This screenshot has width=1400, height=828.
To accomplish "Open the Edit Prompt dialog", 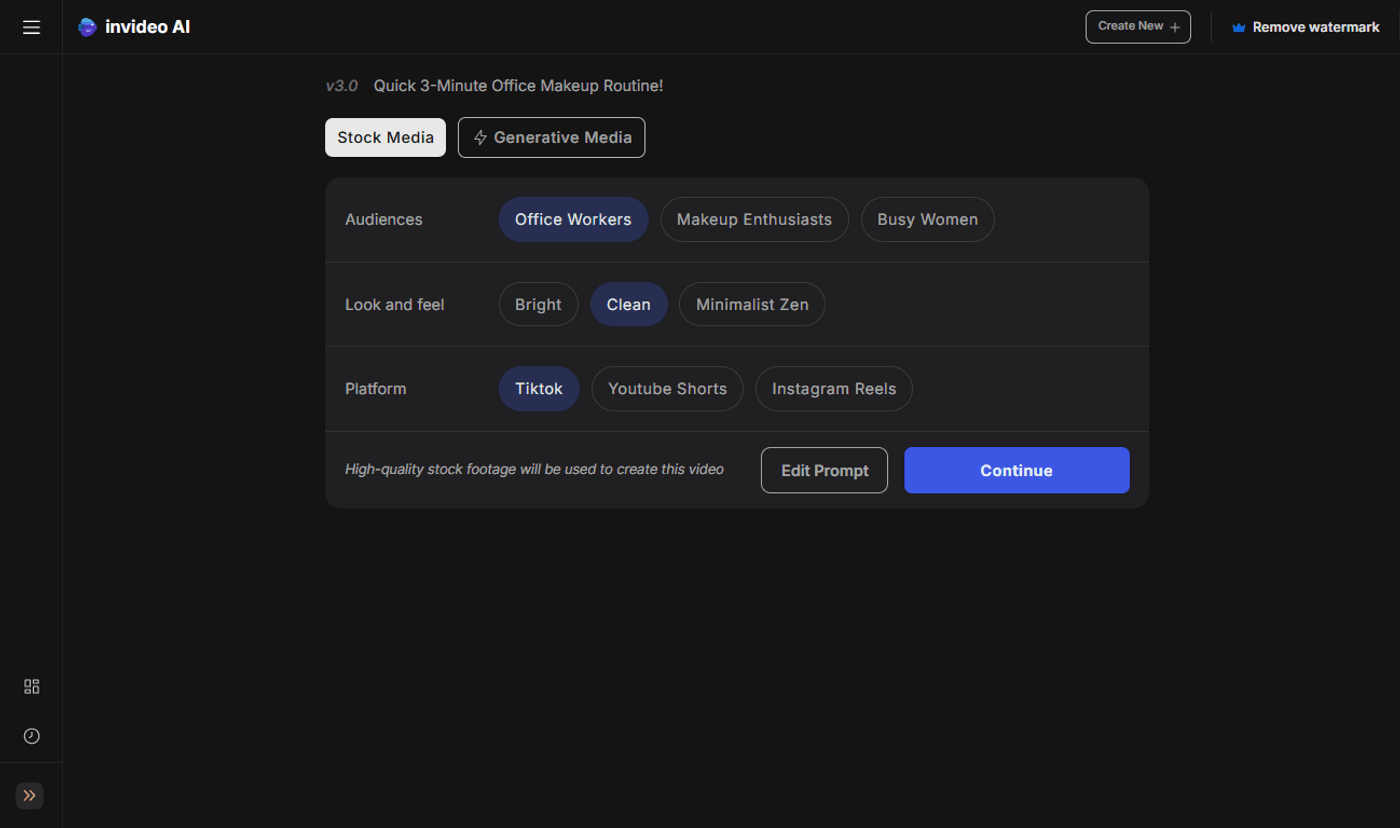I will tap(824, 470).
